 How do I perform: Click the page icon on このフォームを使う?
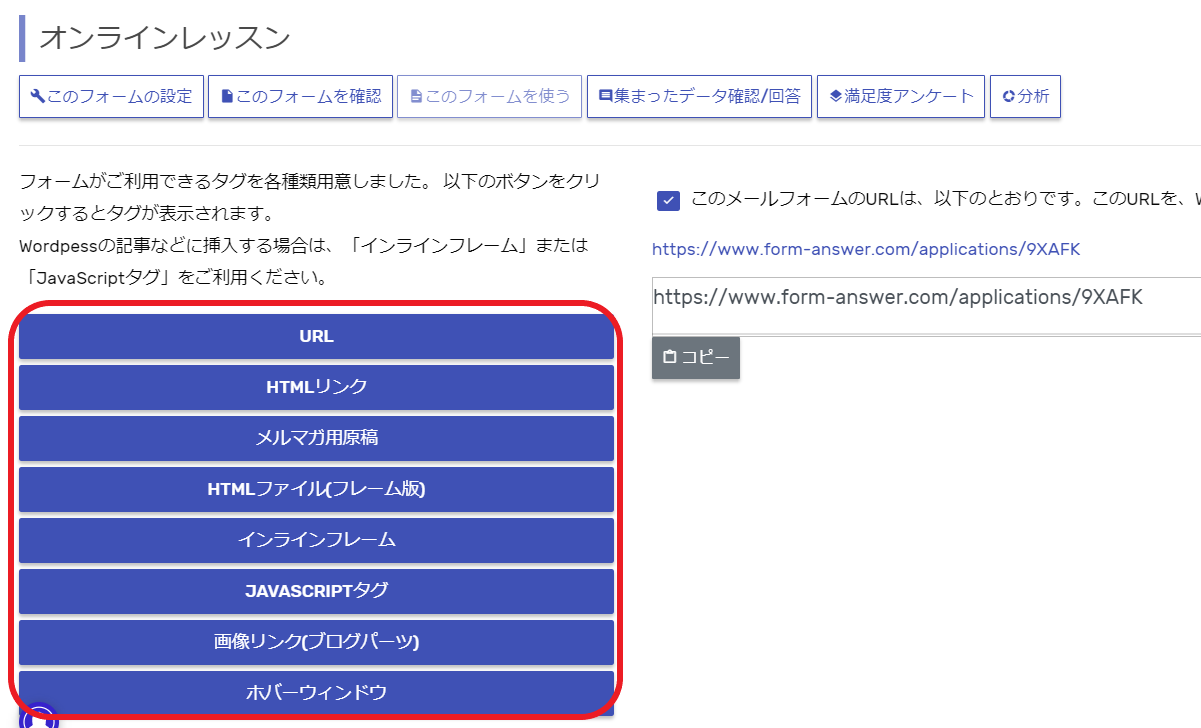click(416, 96)
